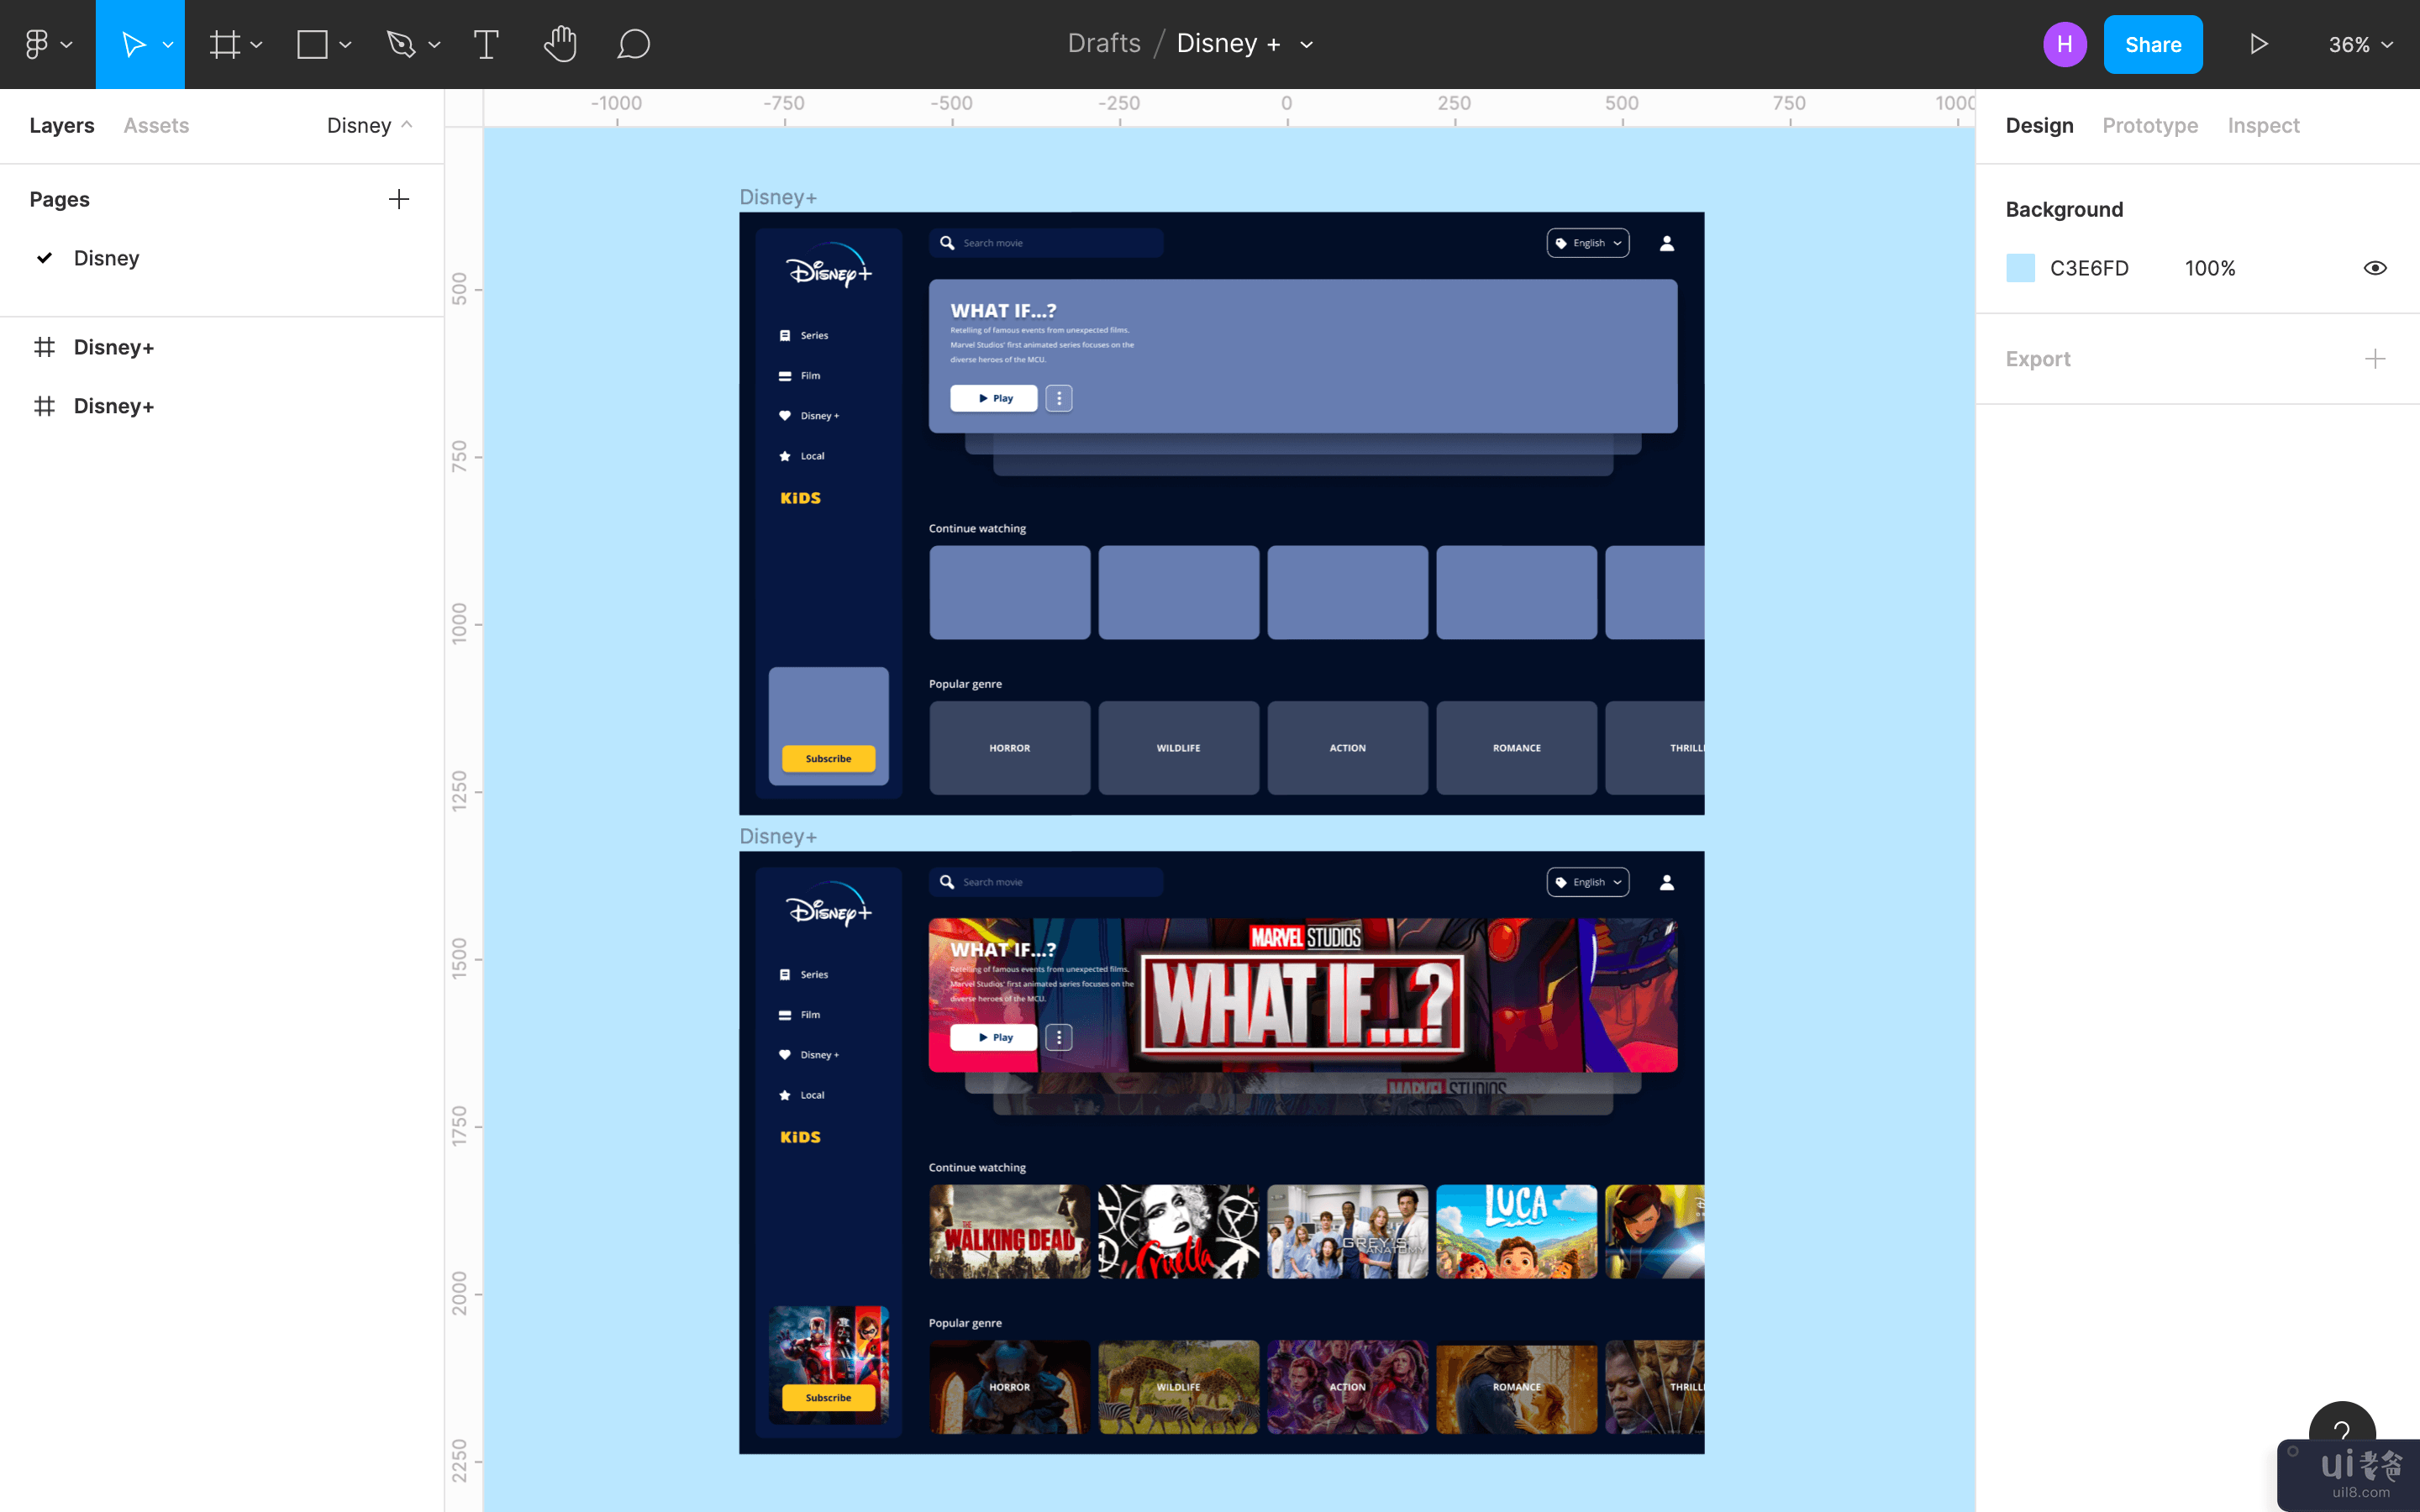Select the checked Disney page
Viewport: 2420px width, 1512px height.
106,258
